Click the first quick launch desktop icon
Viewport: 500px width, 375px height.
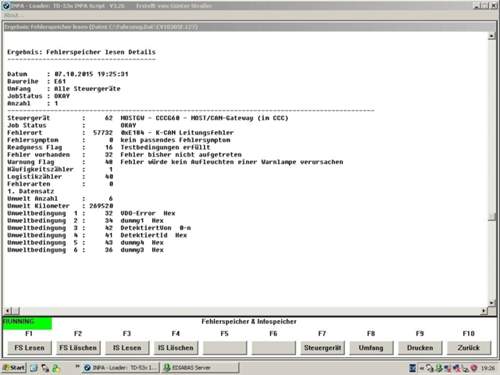(x=34, y=368)
